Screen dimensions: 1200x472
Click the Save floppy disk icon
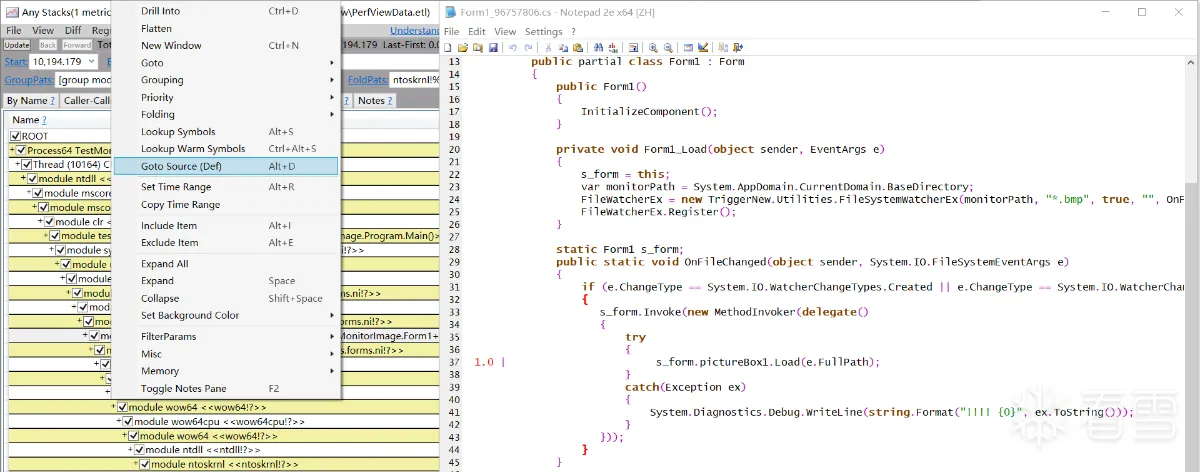click(493, 47)
